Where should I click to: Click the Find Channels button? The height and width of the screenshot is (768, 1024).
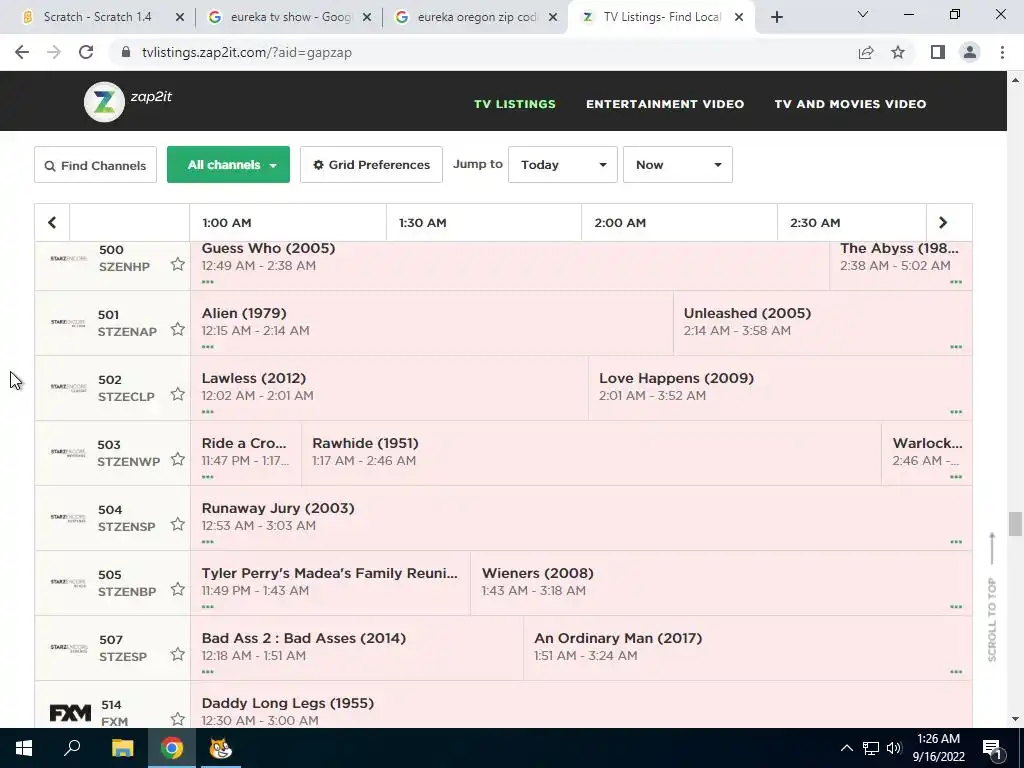pos(95,165)
